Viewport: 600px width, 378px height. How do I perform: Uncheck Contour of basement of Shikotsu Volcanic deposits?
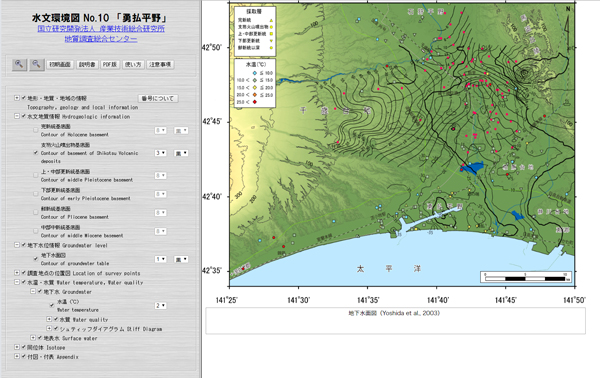pos(36,153)
